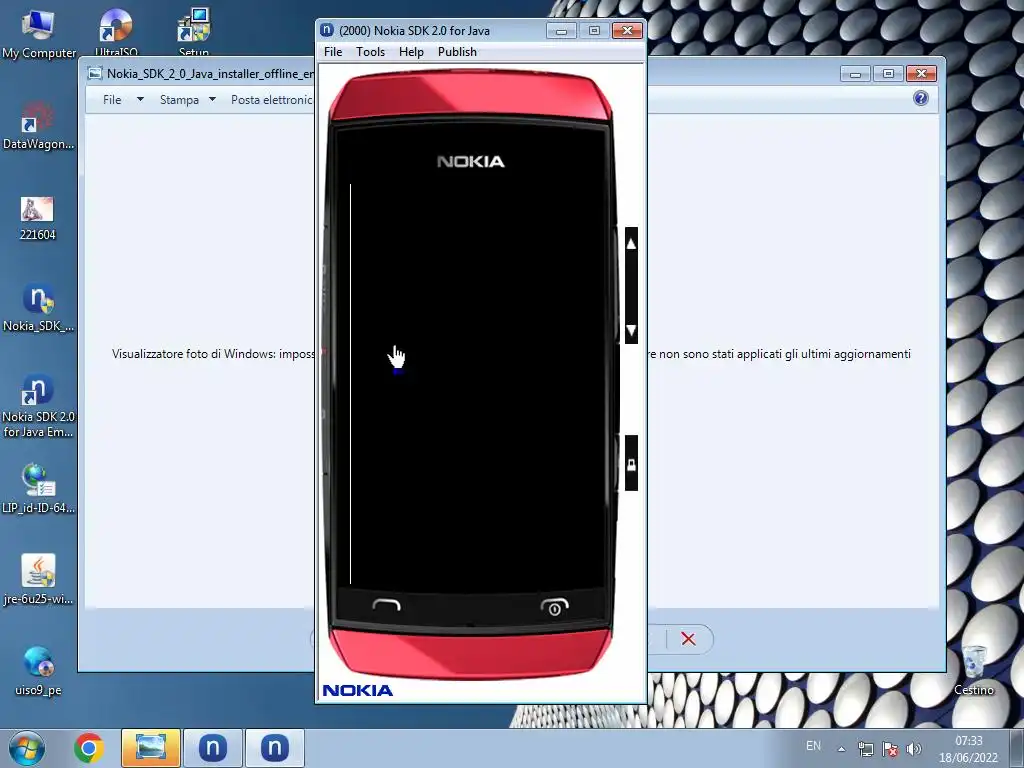The image size is (1024, 768).
Task: Click the Show desktop strip at taskbar end
Action: click(x=1017, y=748)
